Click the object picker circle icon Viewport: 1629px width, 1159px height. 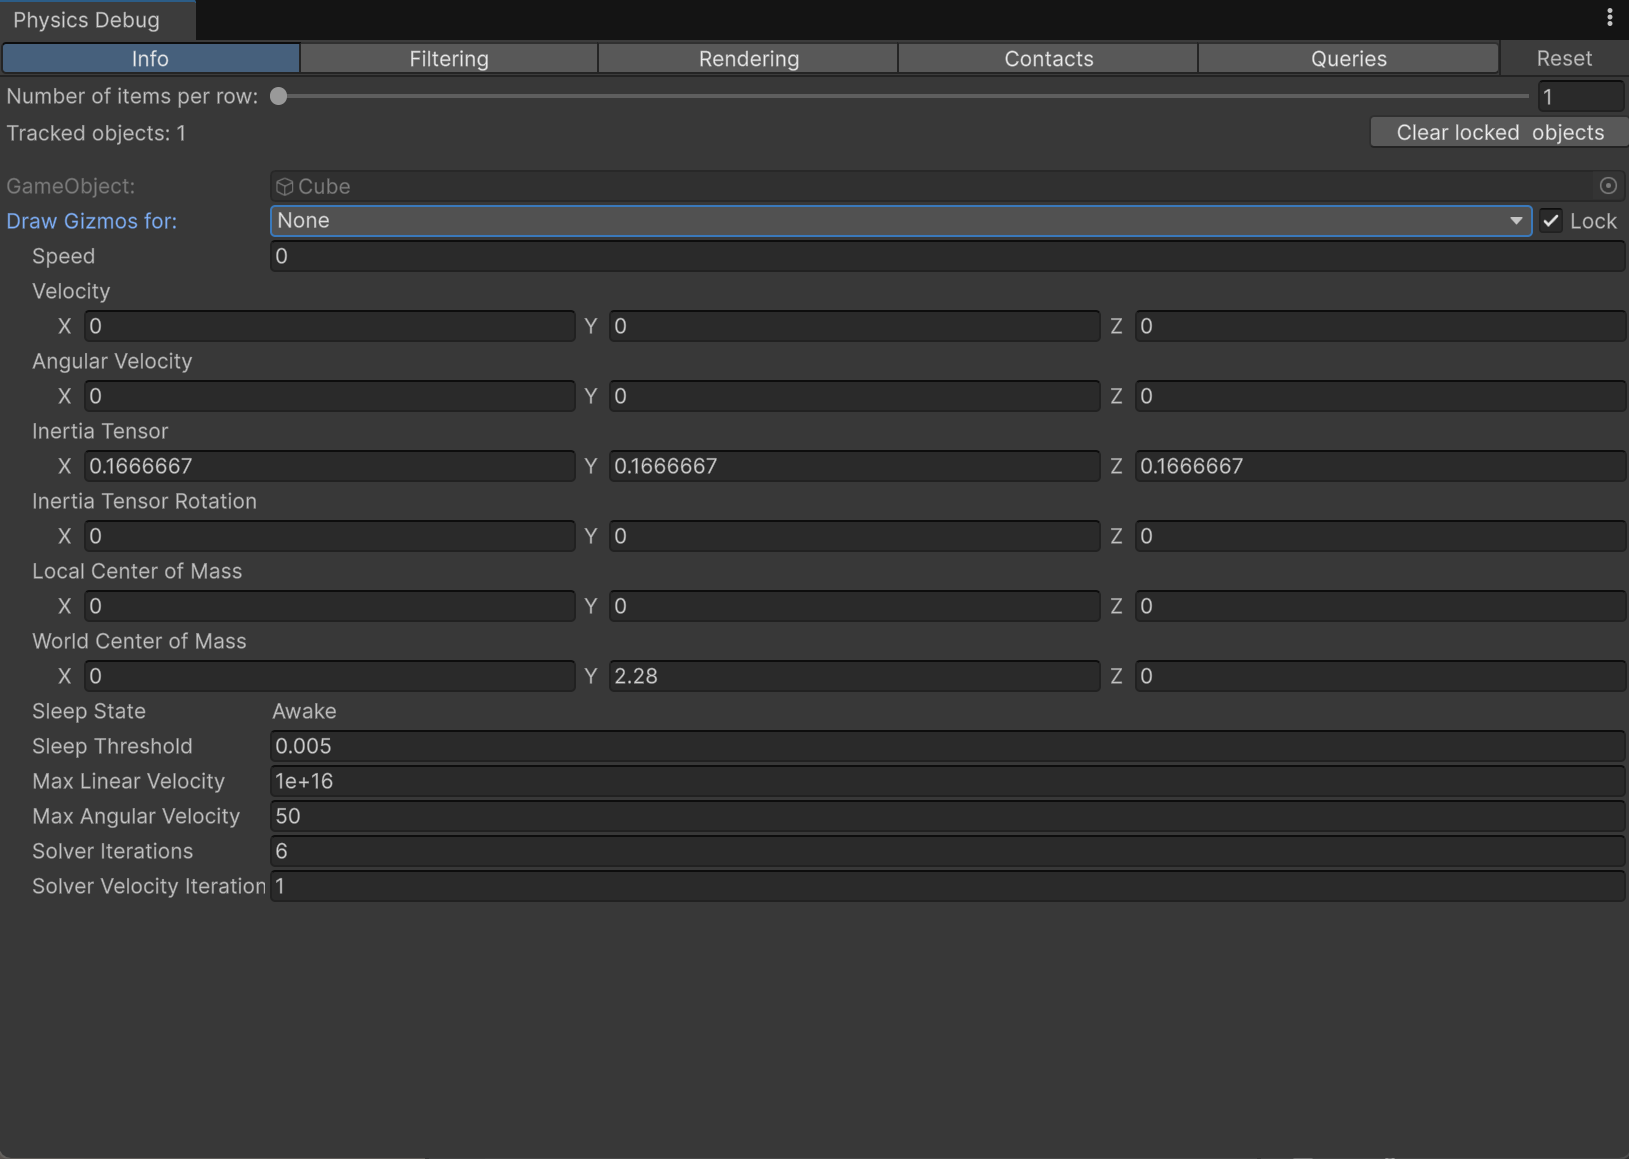pos(1608,186)
